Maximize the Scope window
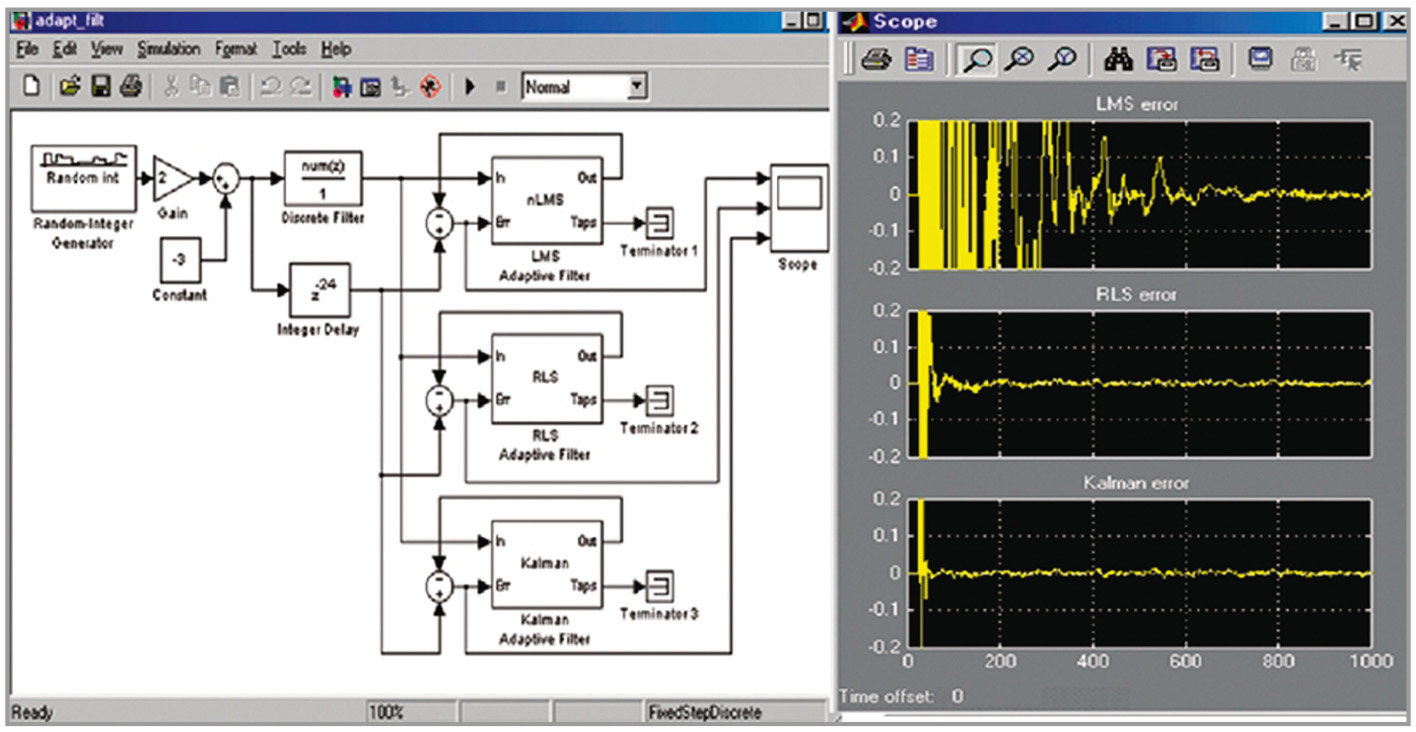Screen dimensions: 1416x732 1366,20
